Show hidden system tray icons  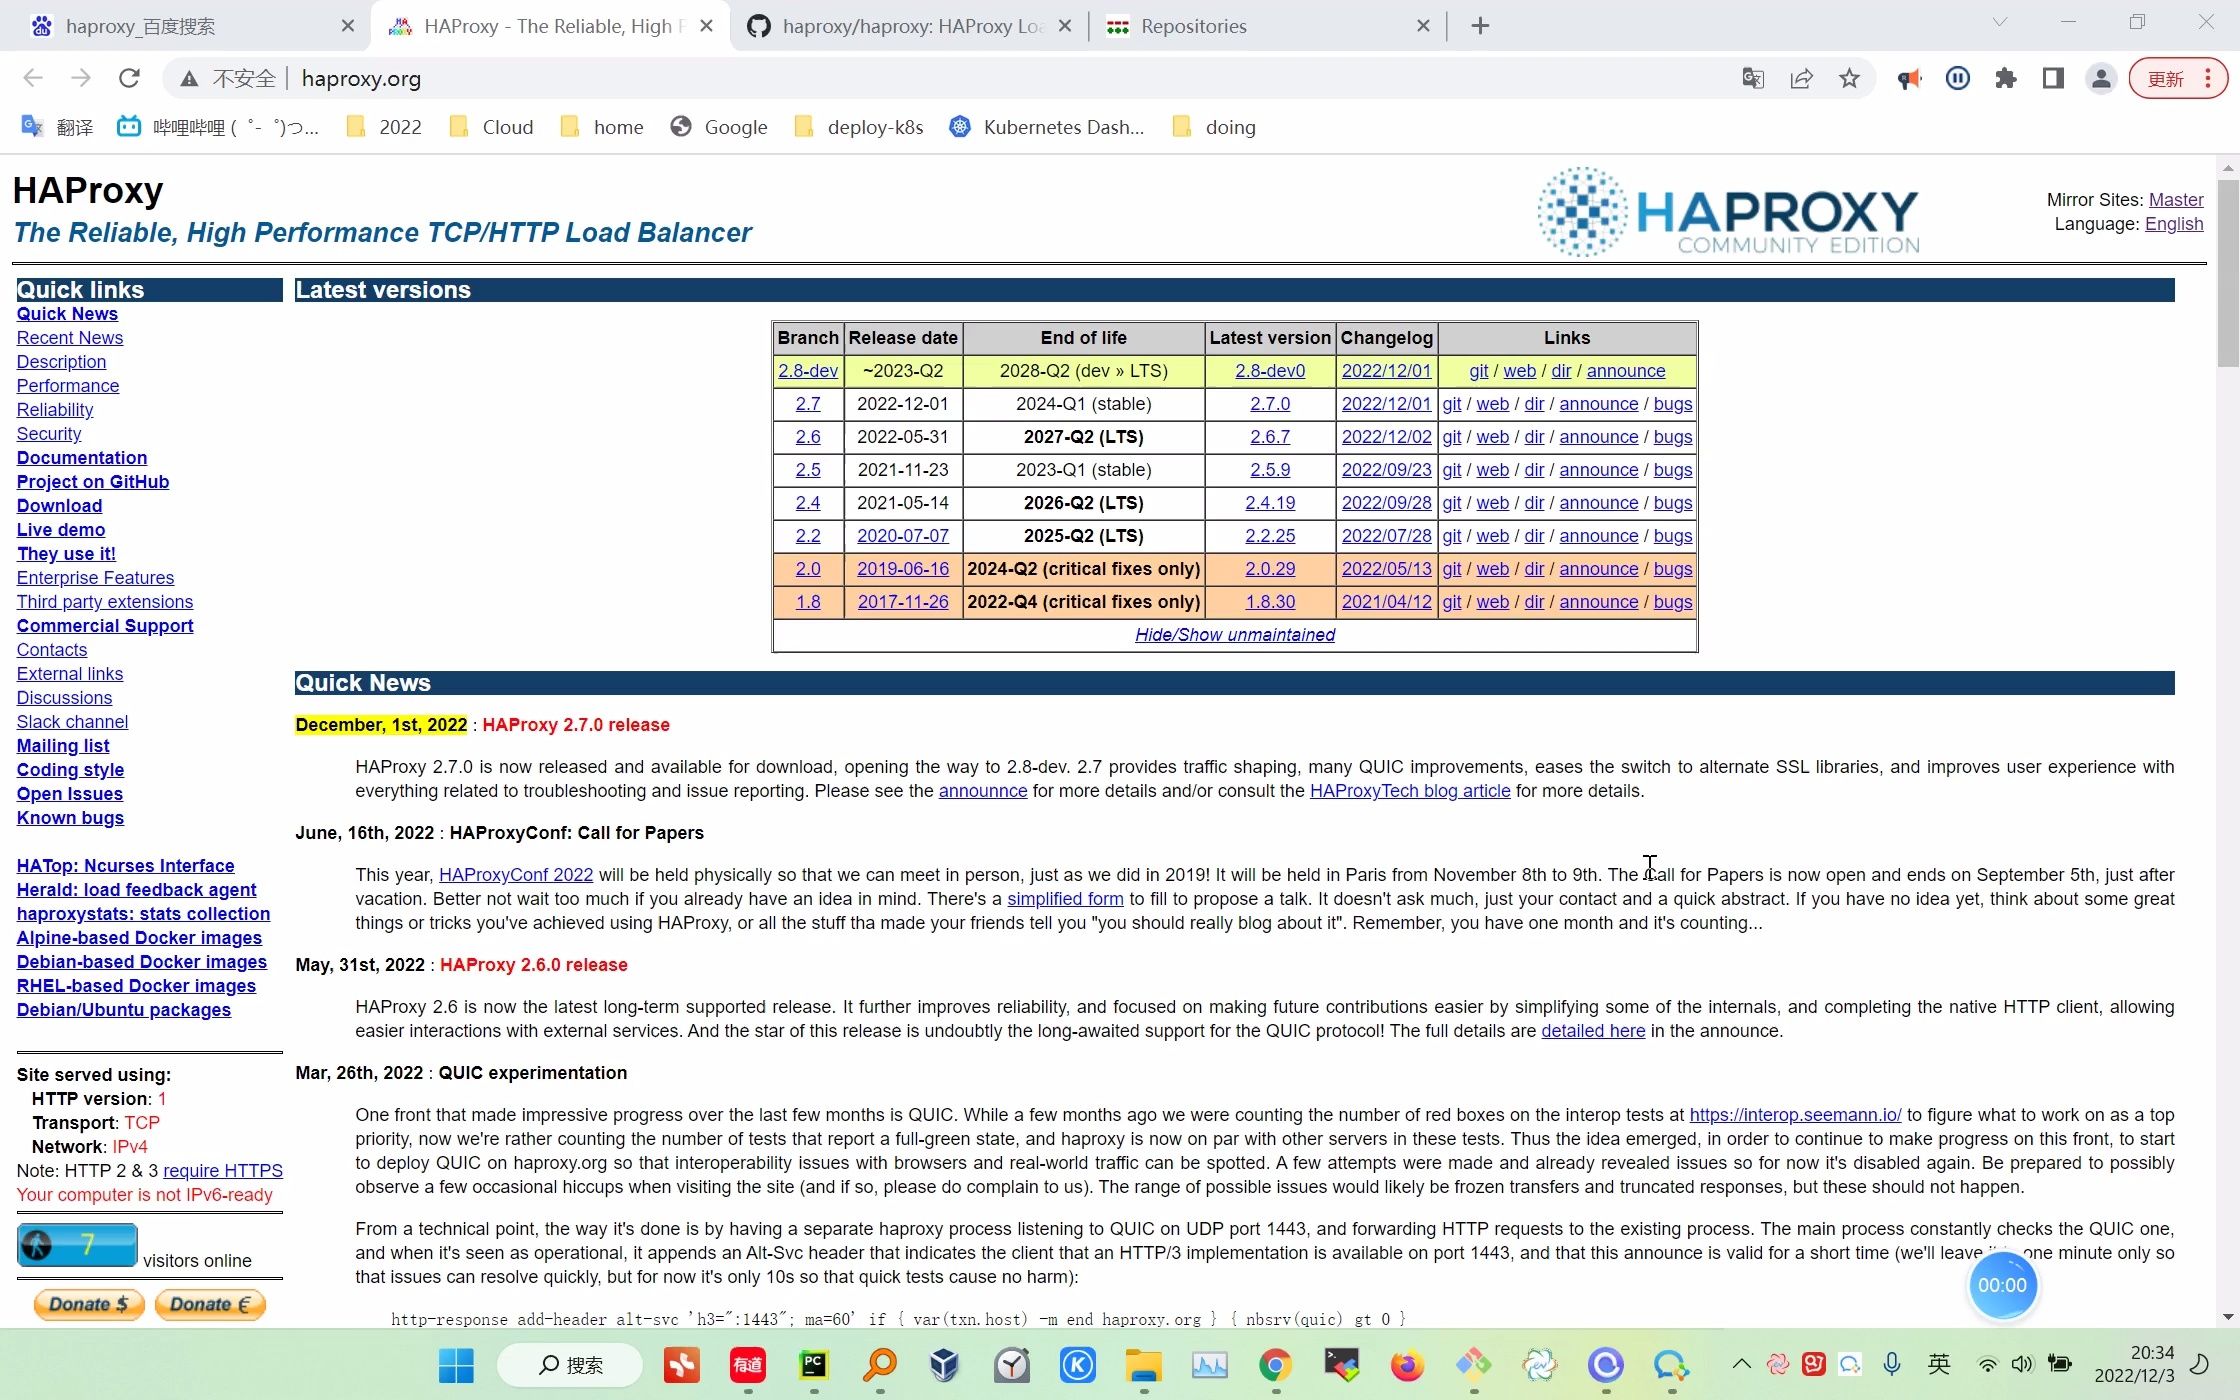pyautogui.click(x=1741, y=1364)
